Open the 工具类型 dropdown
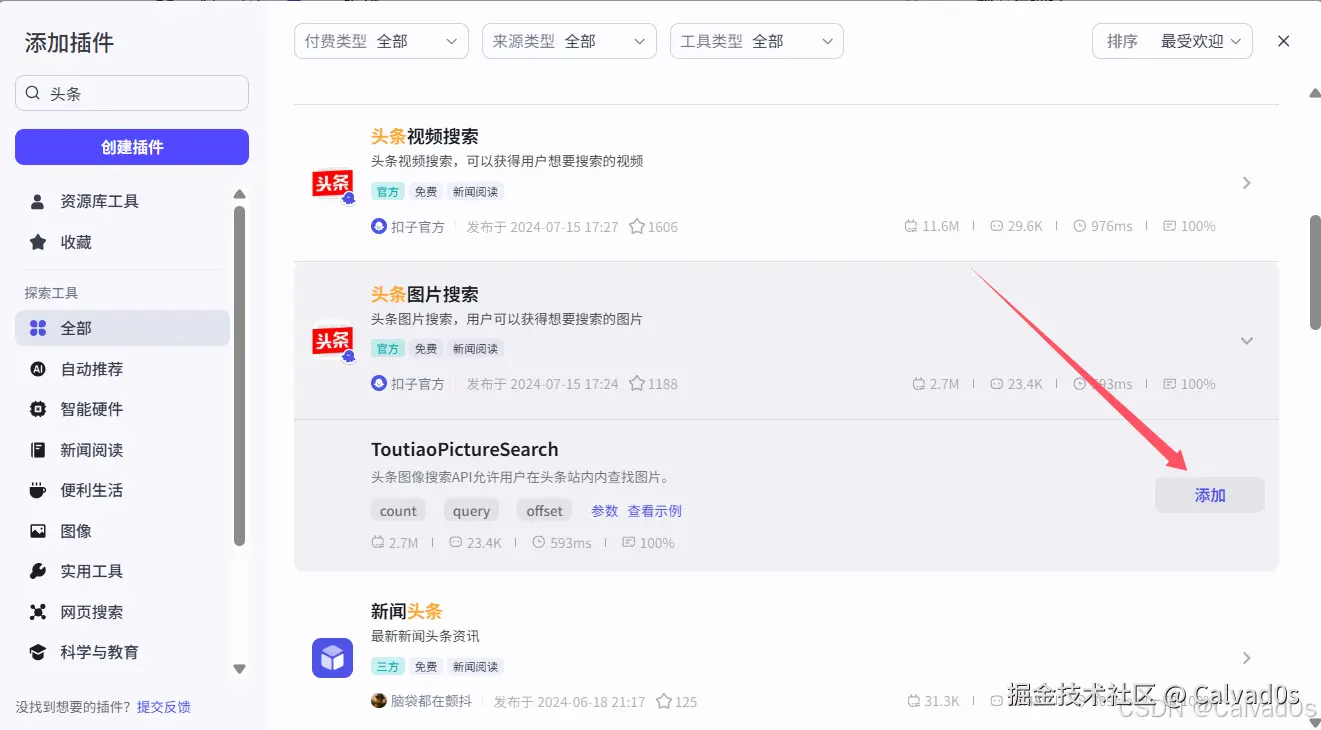This screenshot has width=1321, height=730. 757,41
